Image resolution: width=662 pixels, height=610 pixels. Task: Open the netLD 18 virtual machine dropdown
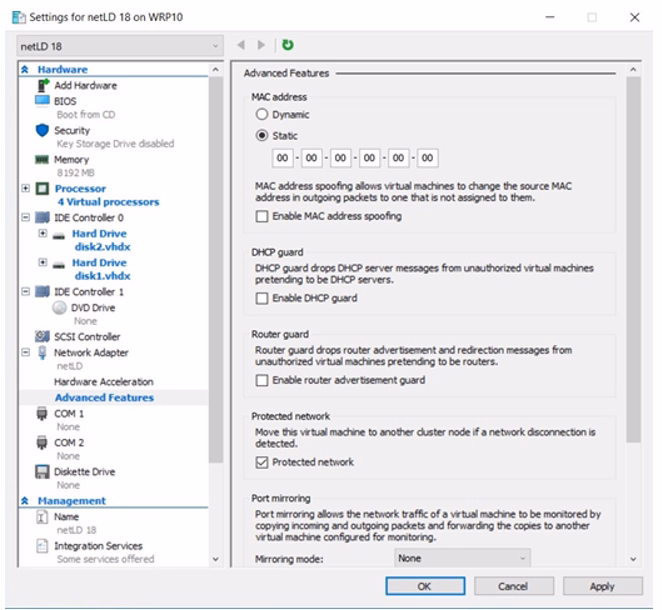coord(120,46)
